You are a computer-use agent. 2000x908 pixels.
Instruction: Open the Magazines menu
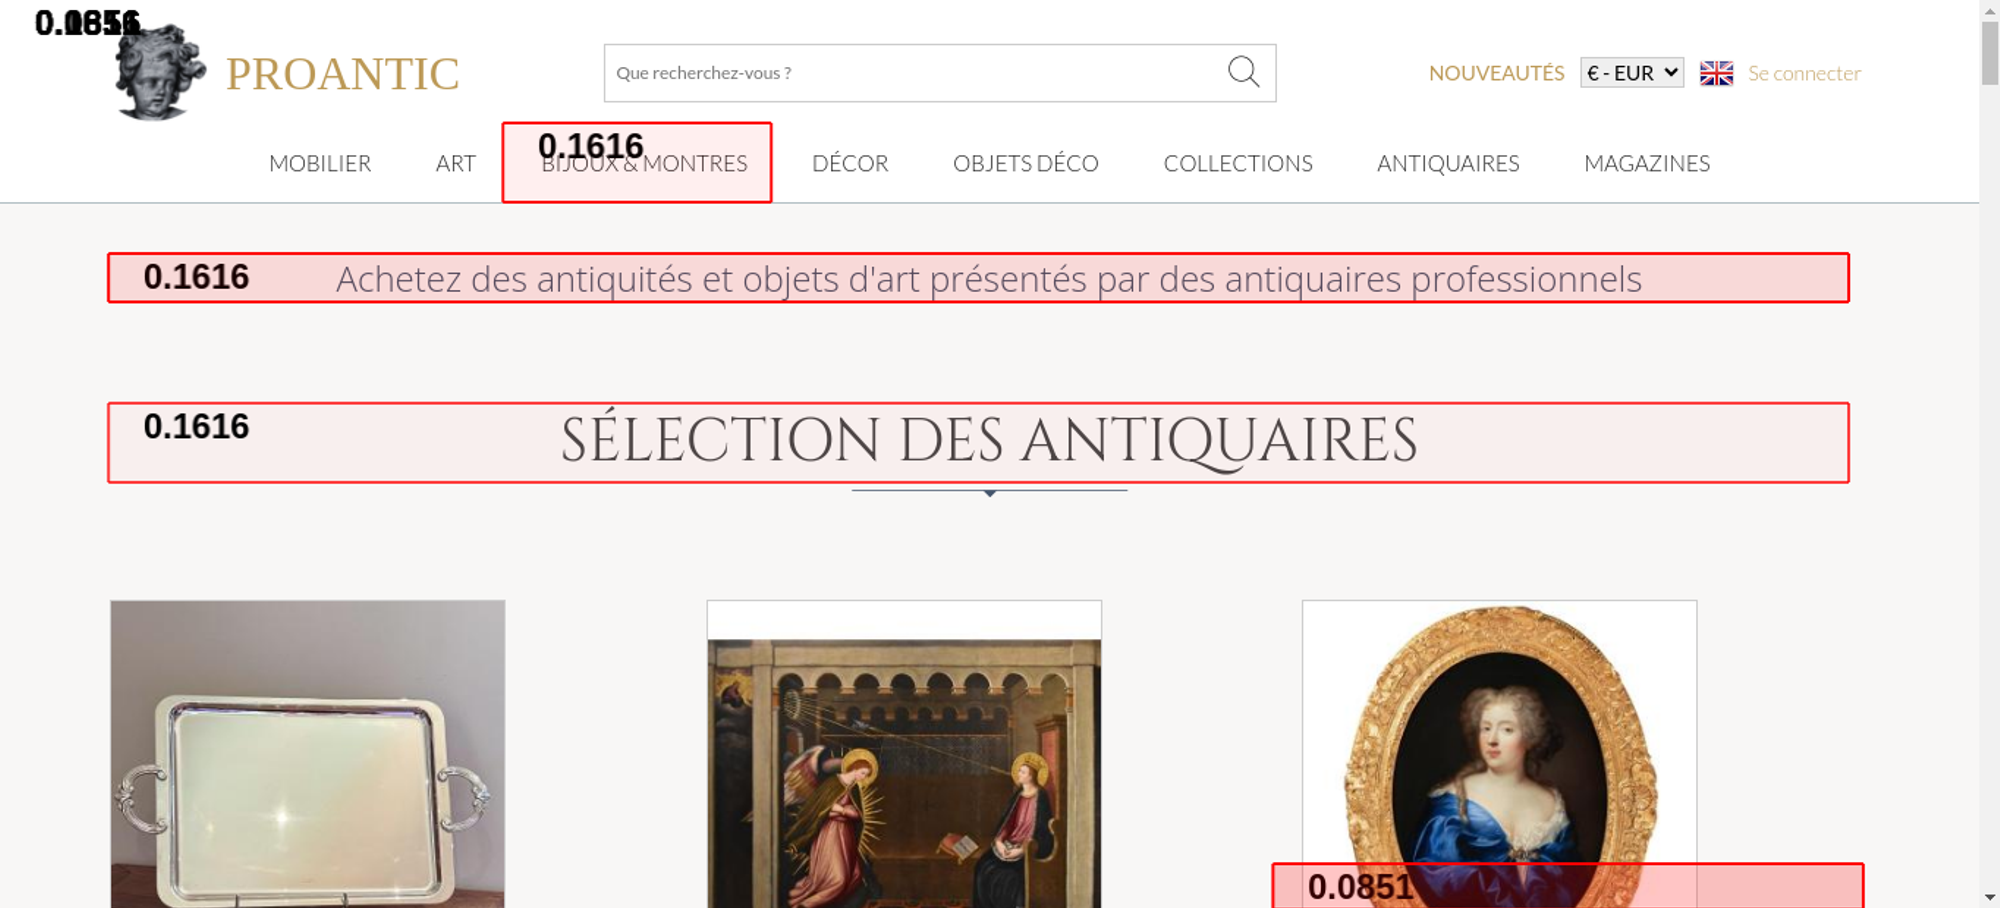click(1646, 163)
